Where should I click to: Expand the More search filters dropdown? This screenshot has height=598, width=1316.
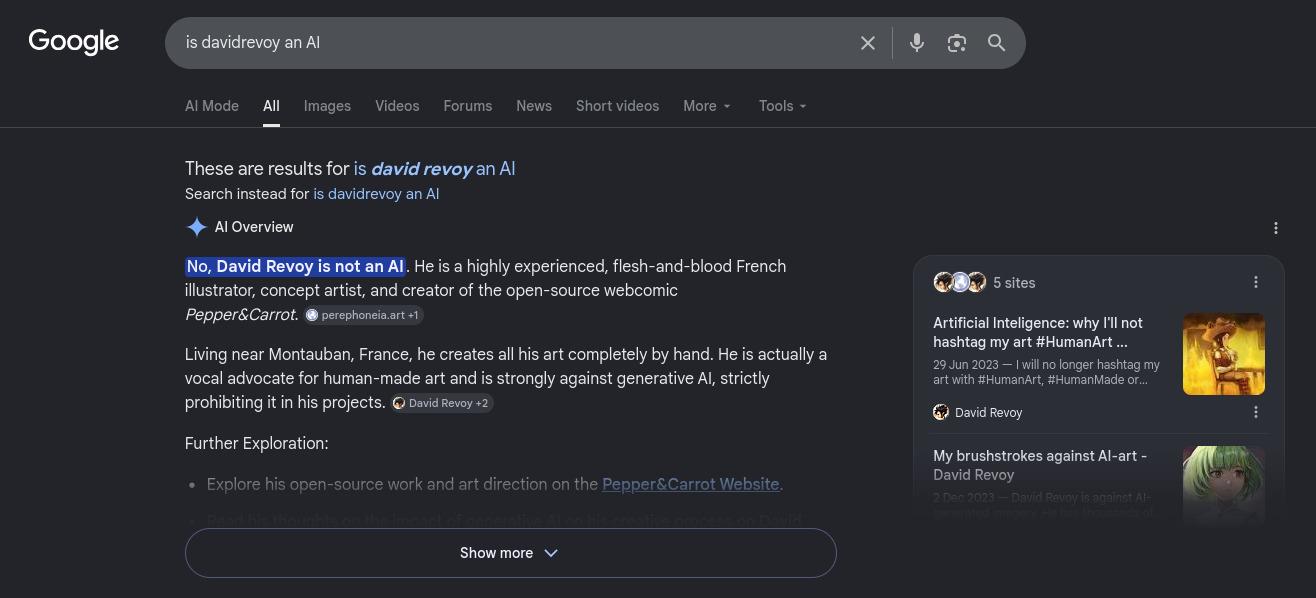pos(707,106)
